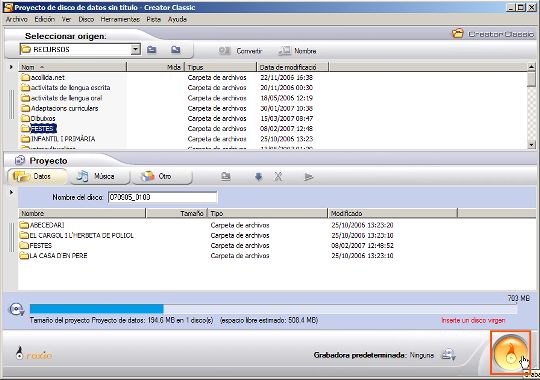
Task: Select the activitats de llengua escrita folder
Action: click(x=65, y=88)
